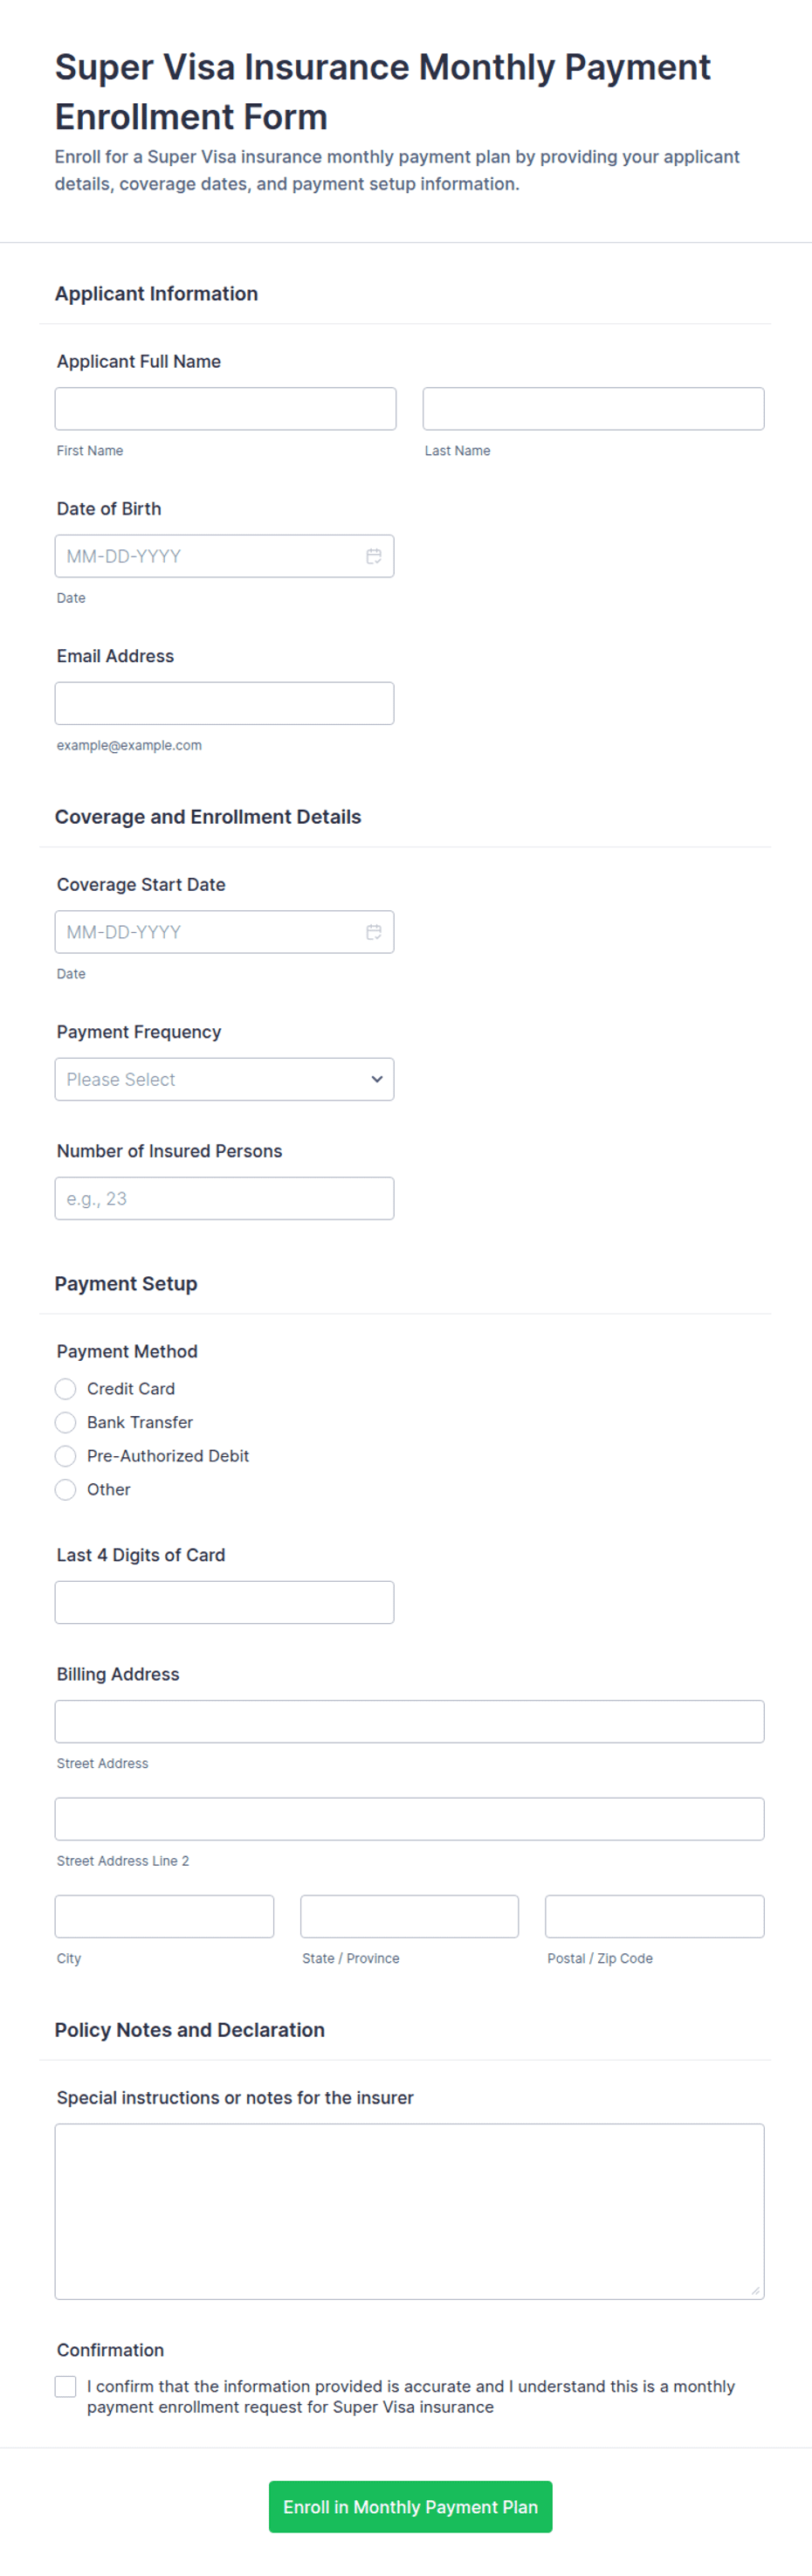Image resolution: width=812 pixels, height=2576 pixels.
Task: Pick the Other payment method option
Action: click(66, 1490)
